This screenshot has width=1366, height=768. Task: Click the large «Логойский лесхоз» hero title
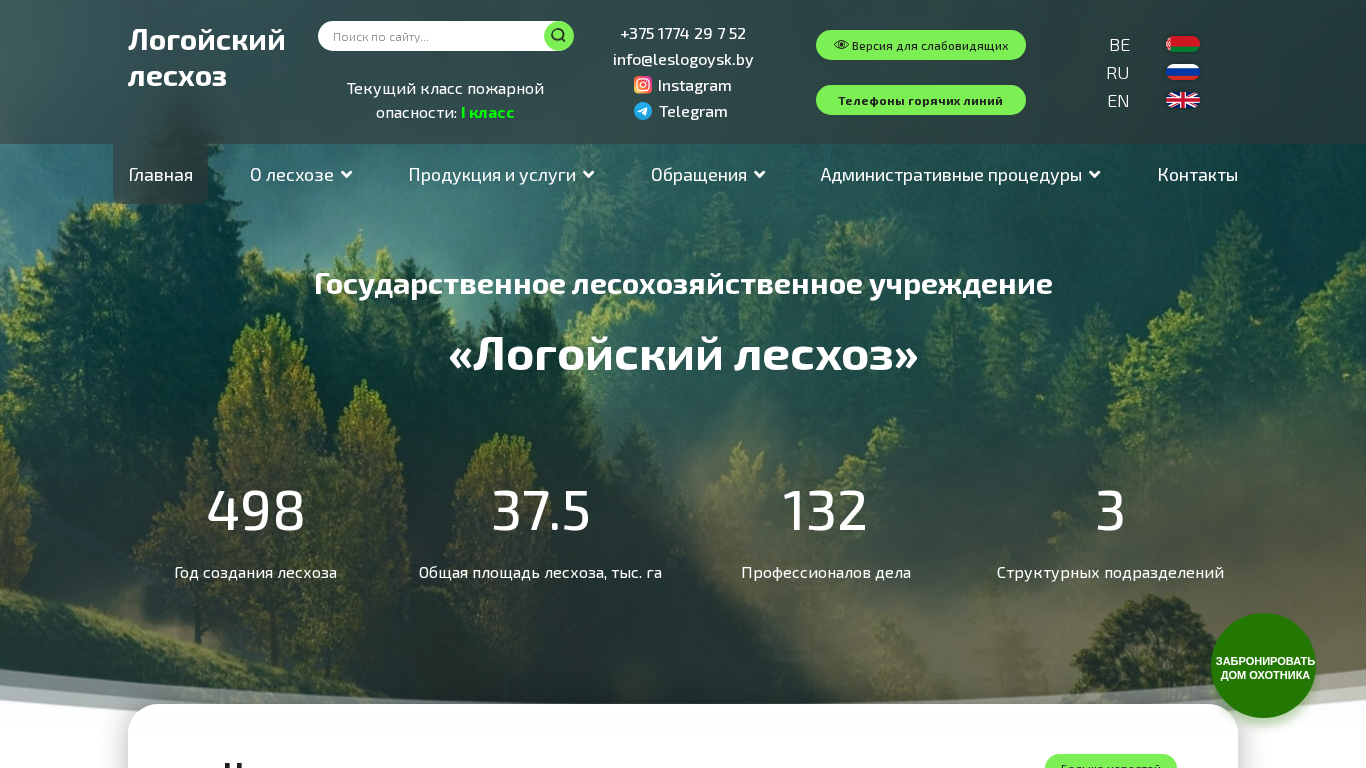(683, 354)
